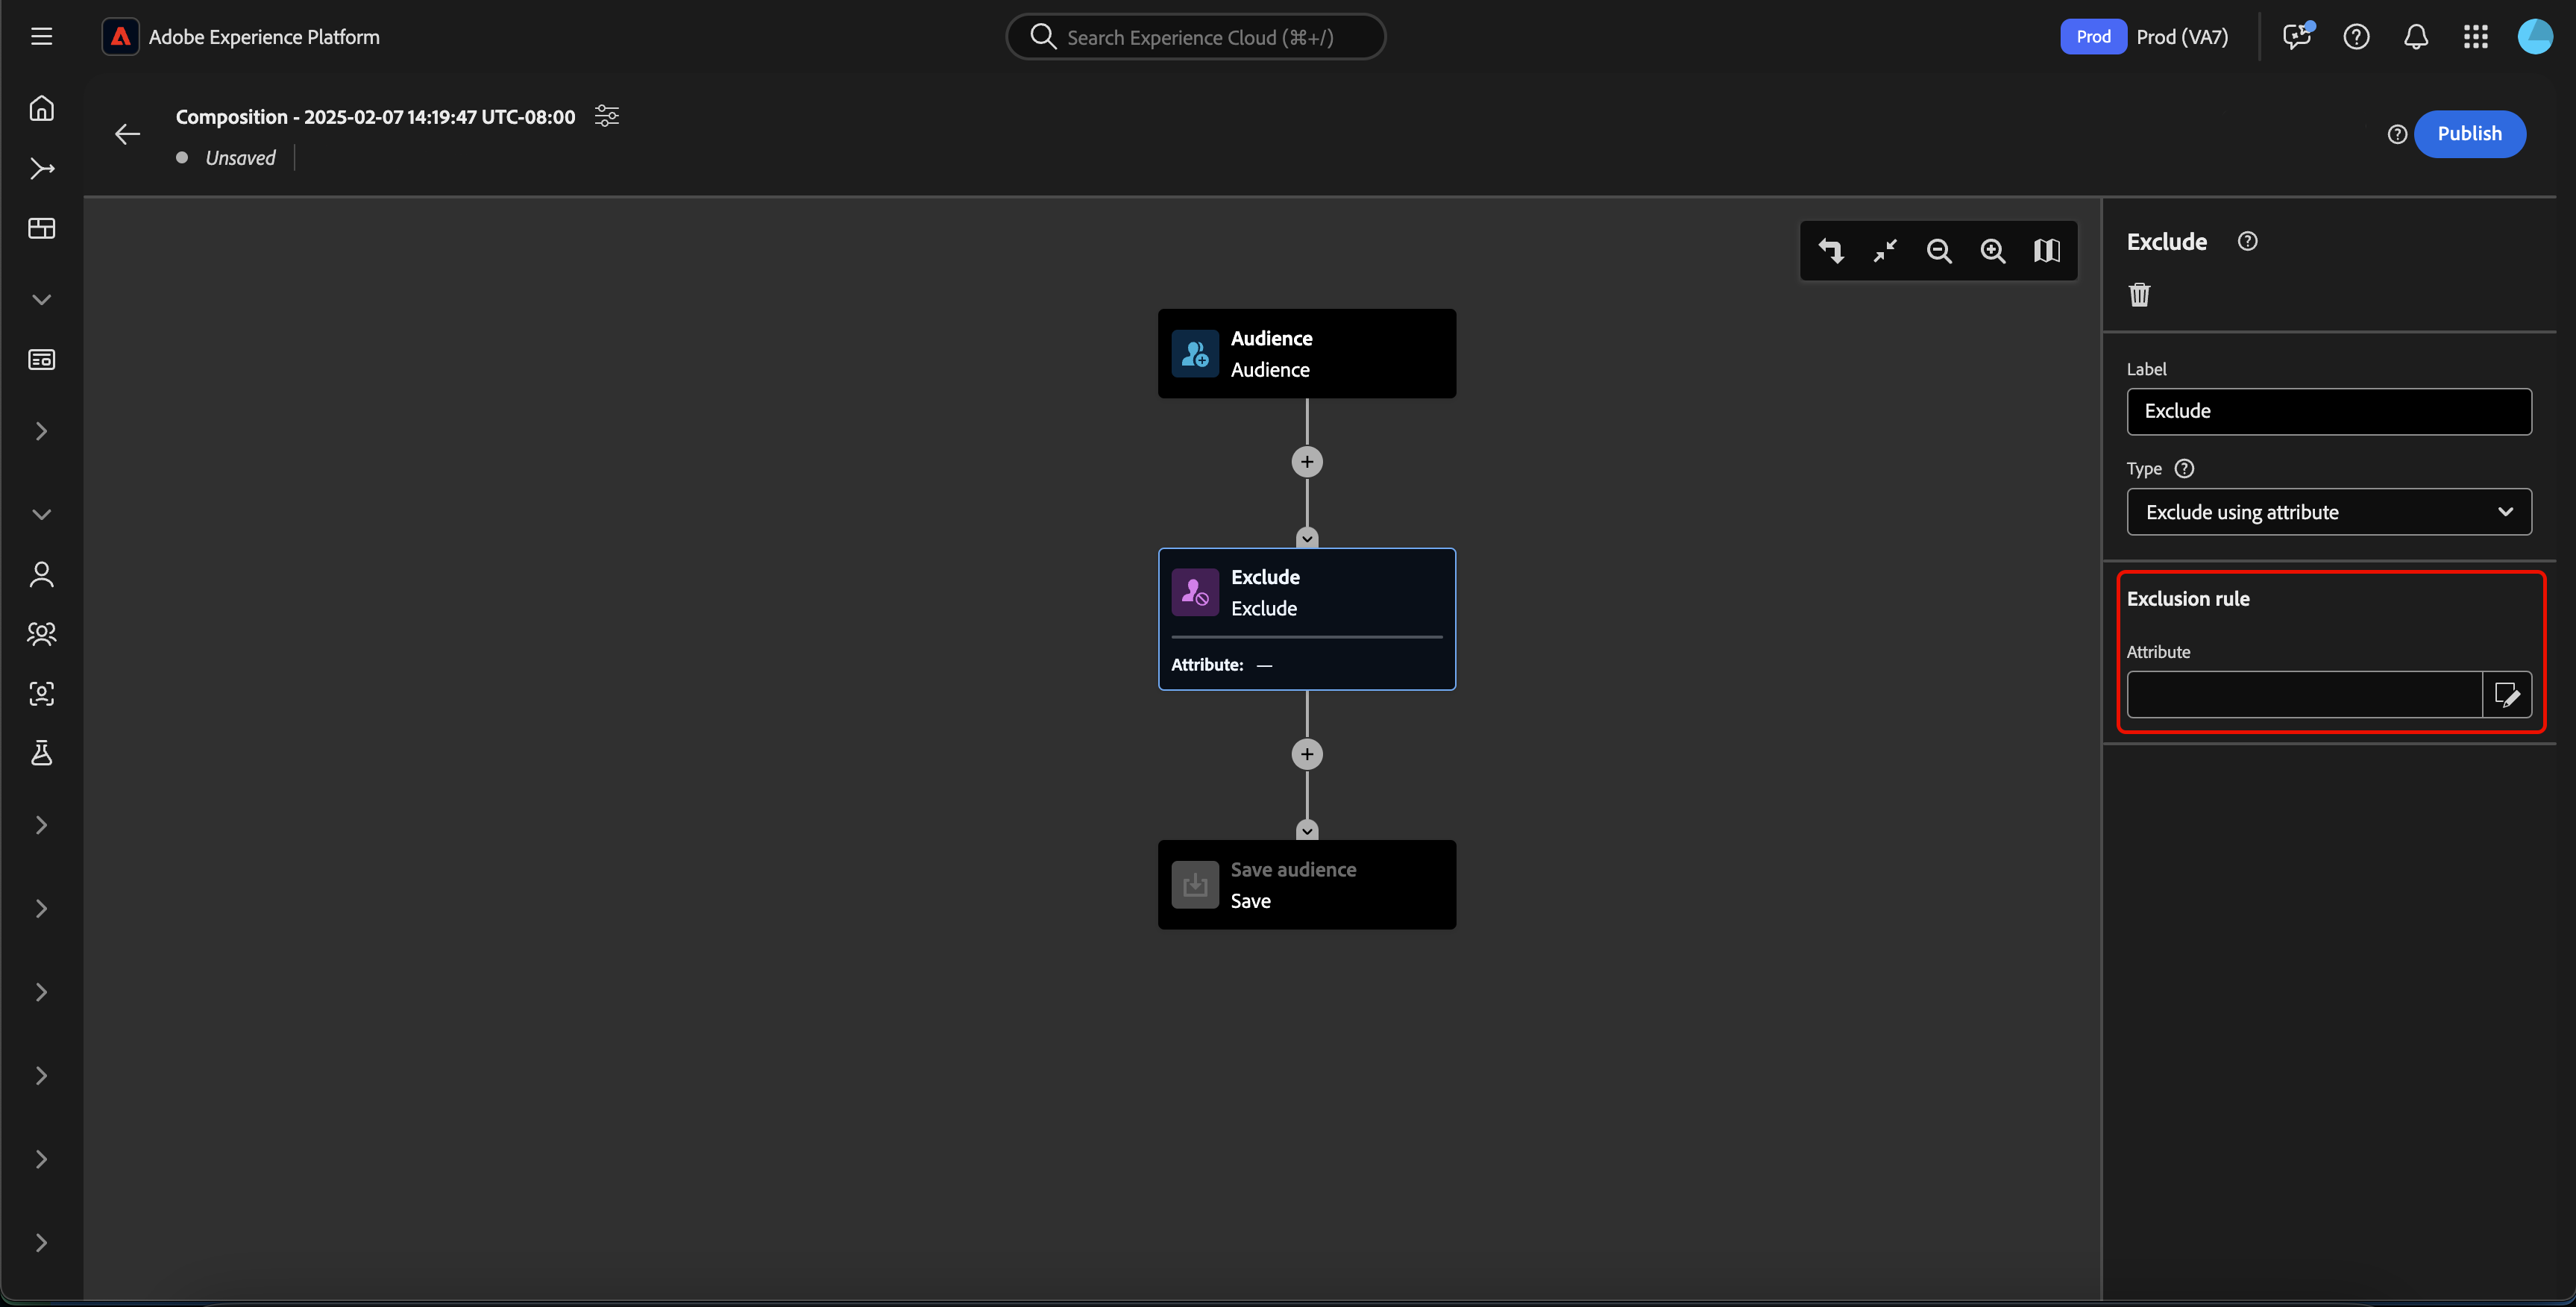Open the attribute picker edit icon

[x=2507, y=695]
